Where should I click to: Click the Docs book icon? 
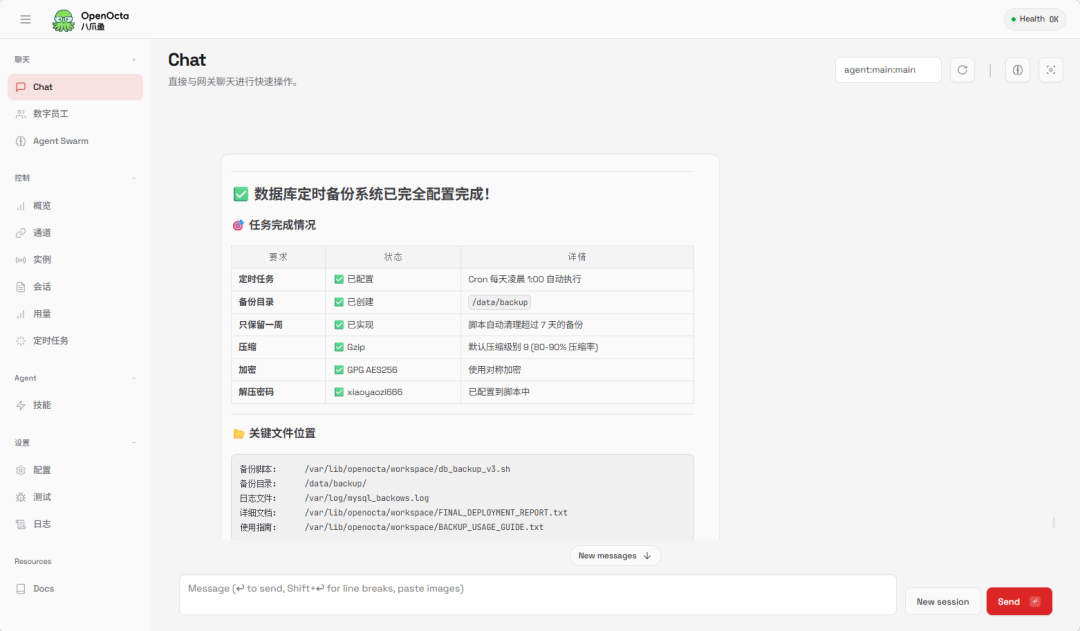pos(21,588)
